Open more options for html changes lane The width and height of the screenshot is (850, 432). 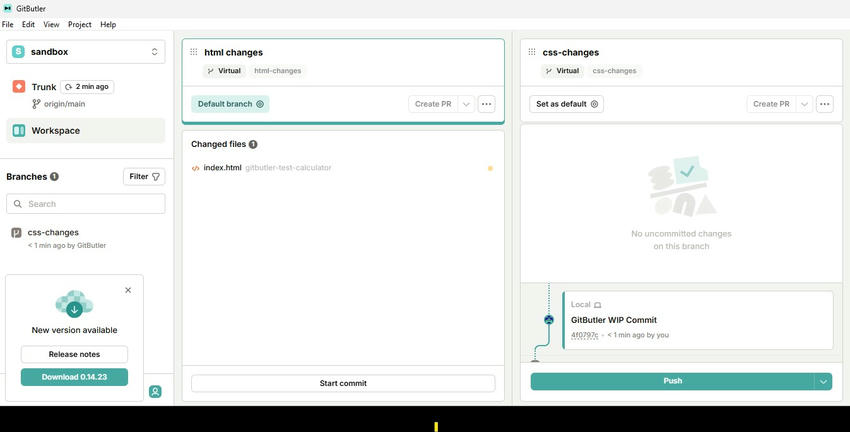coord(486,104)
